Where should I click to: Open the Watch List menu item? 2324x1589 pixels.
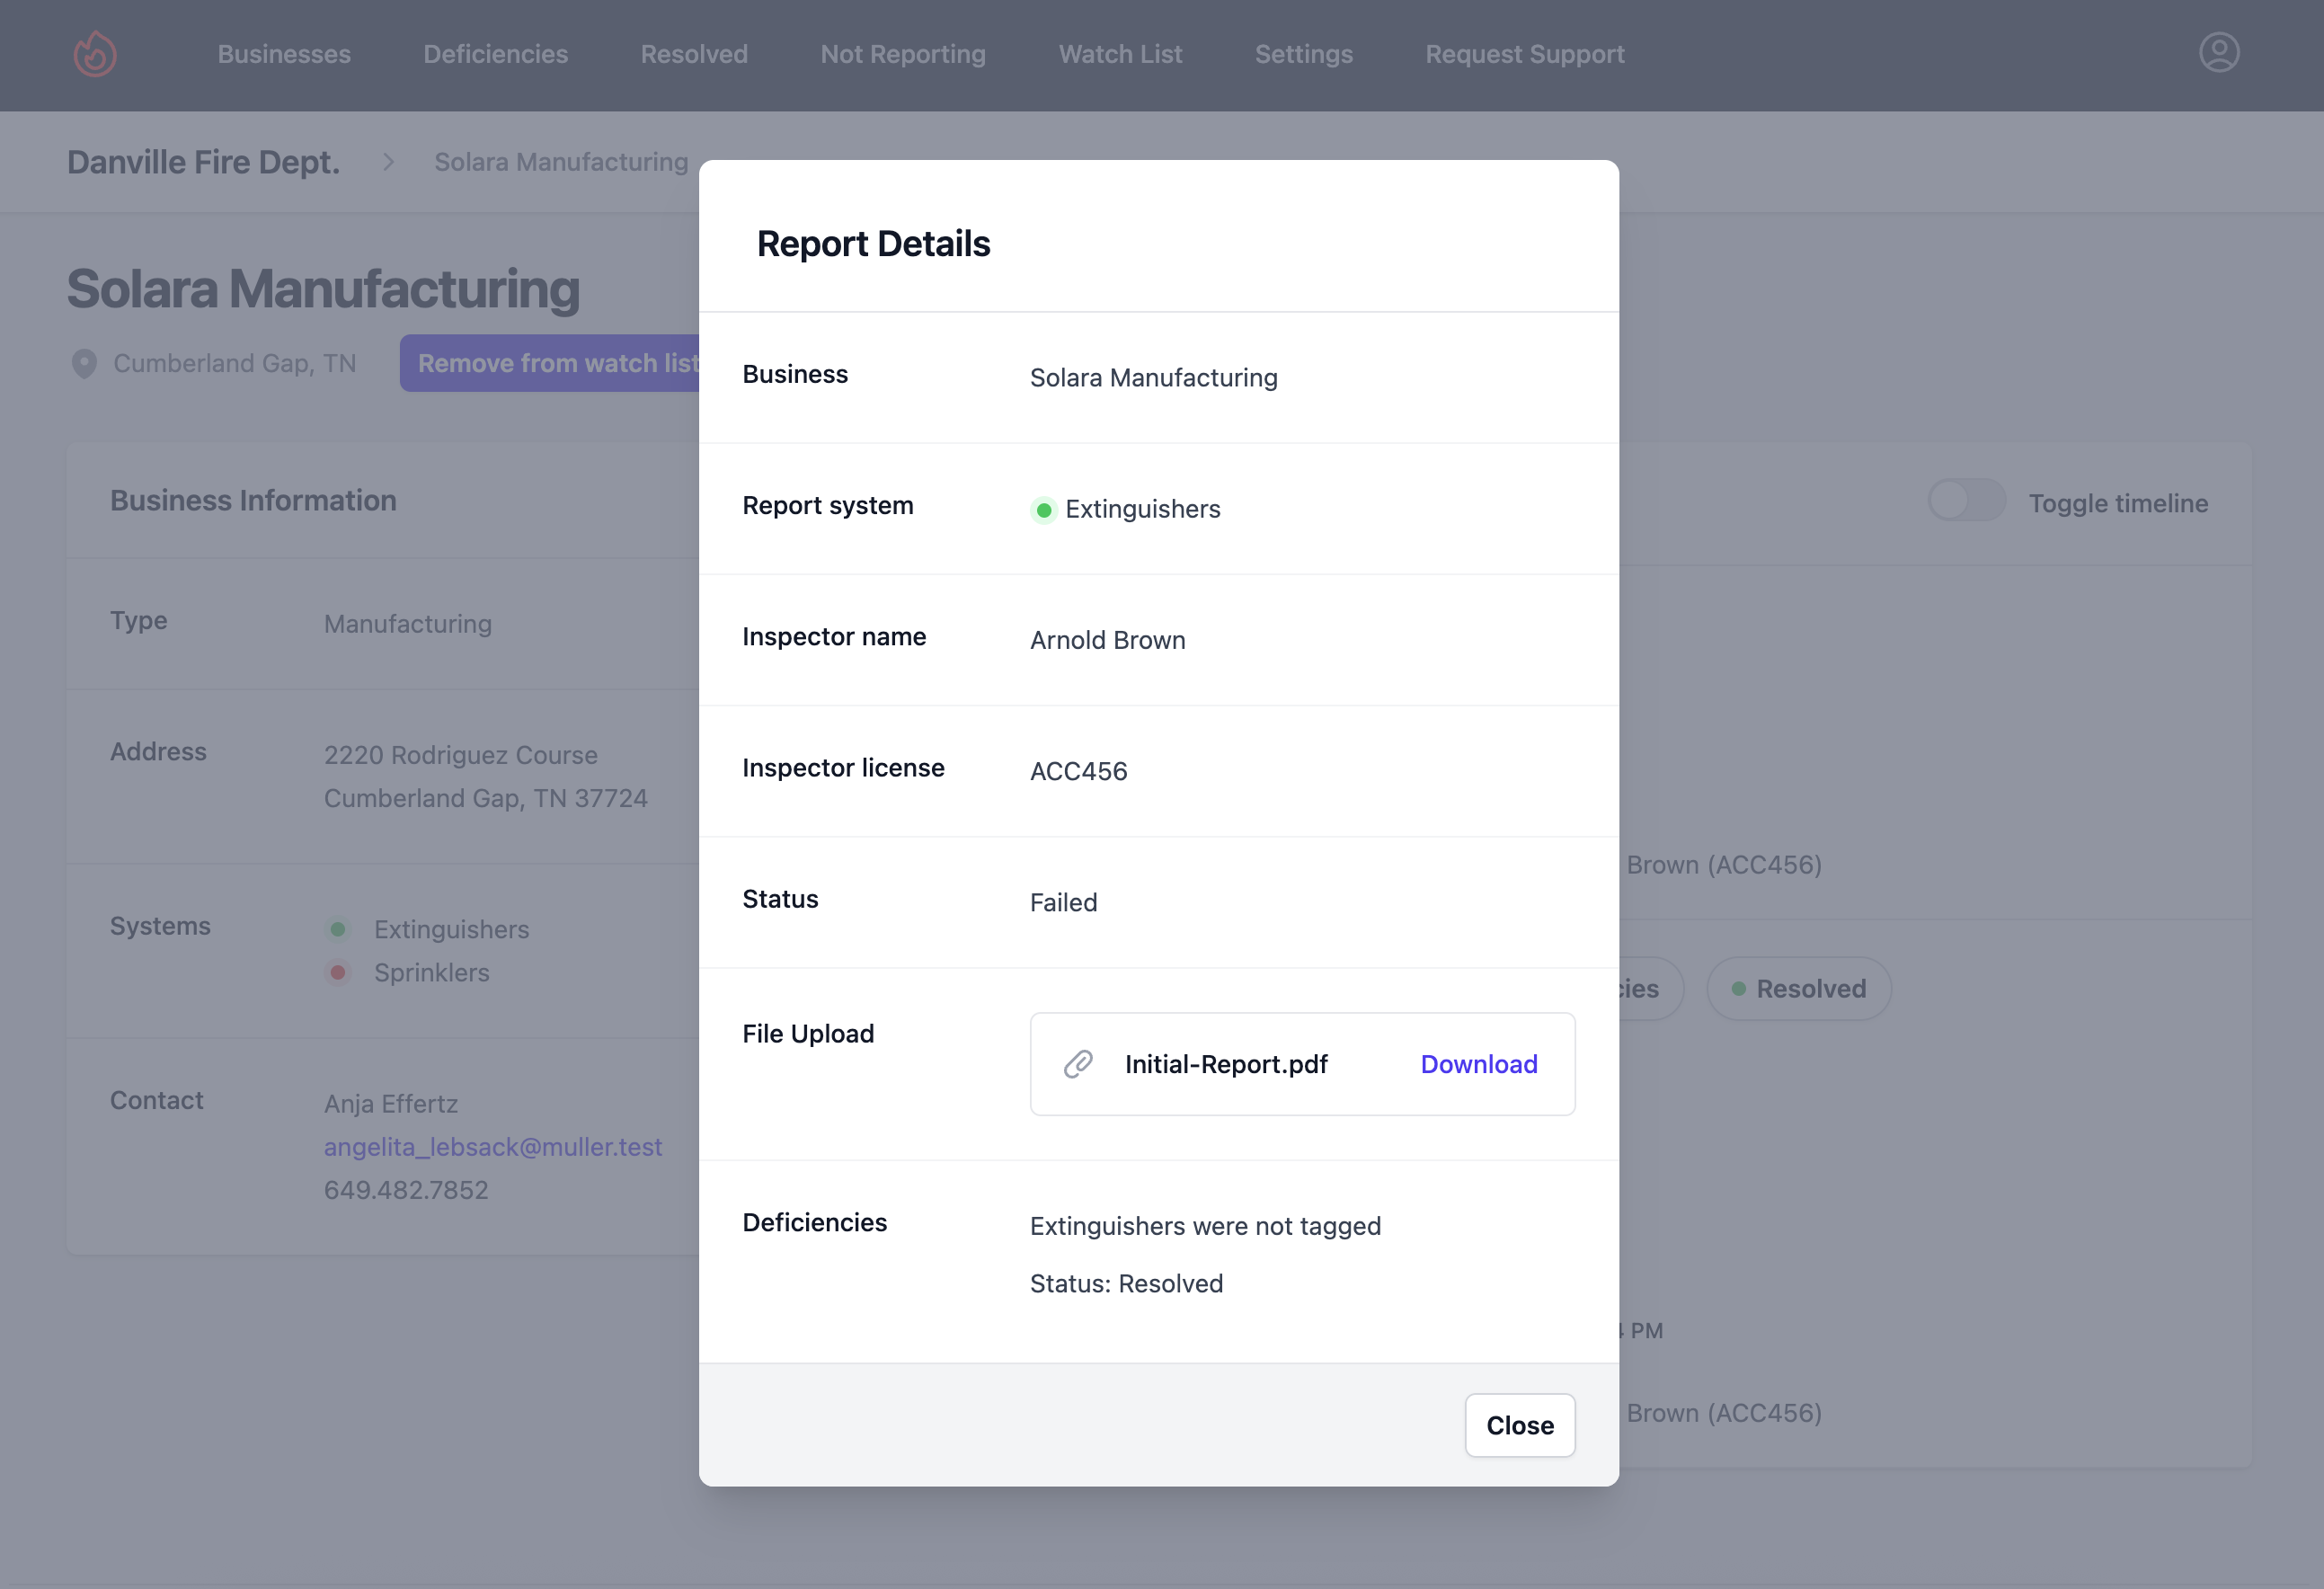1119,54
